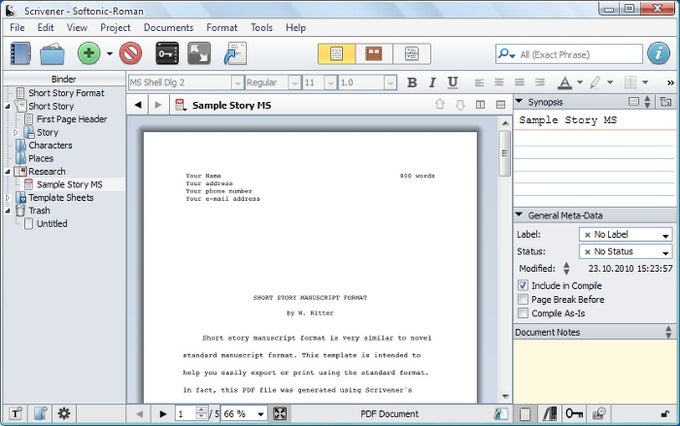Switch to document scrivenings view mode
680x426 pixels.
tap(337, 54)
